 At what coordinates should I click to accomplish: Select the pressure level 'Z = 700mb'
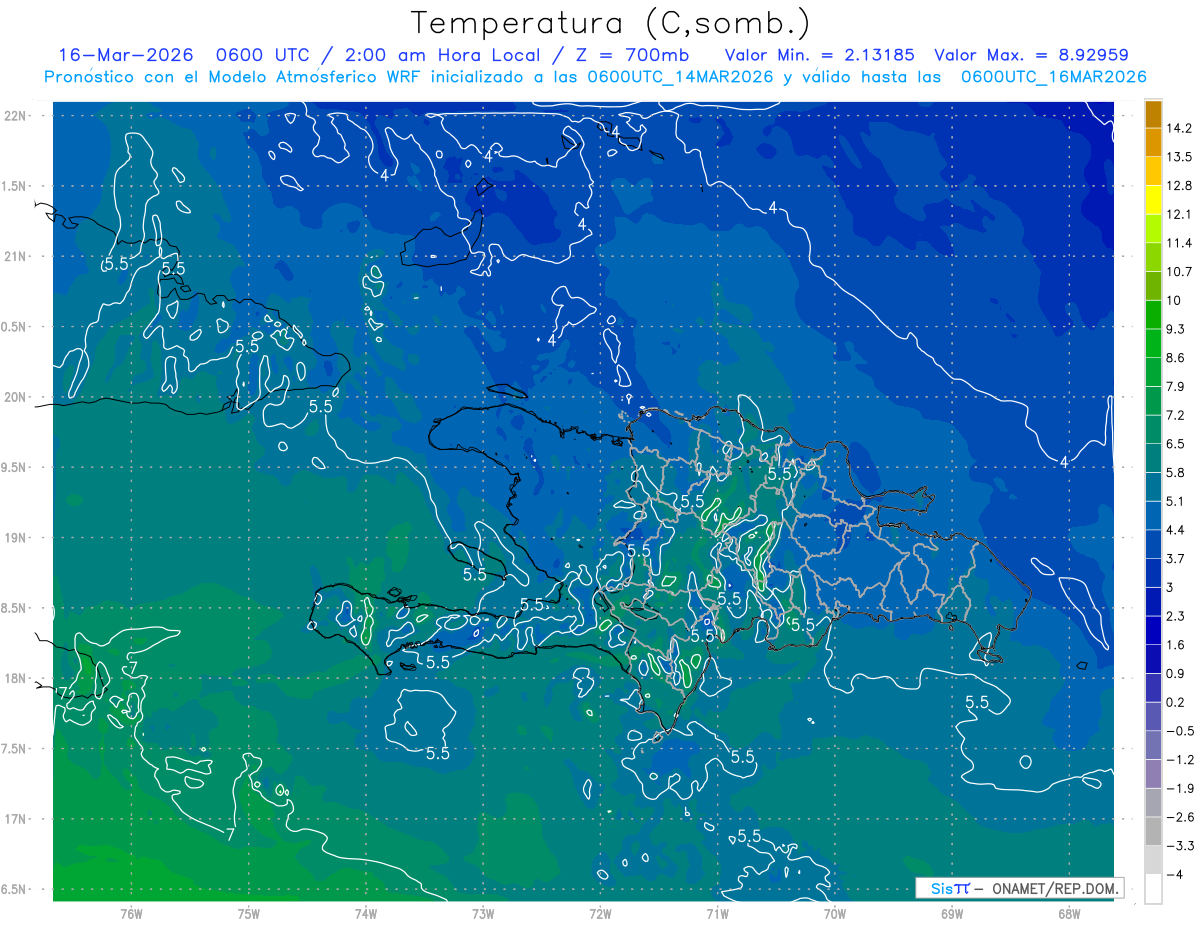633,55
